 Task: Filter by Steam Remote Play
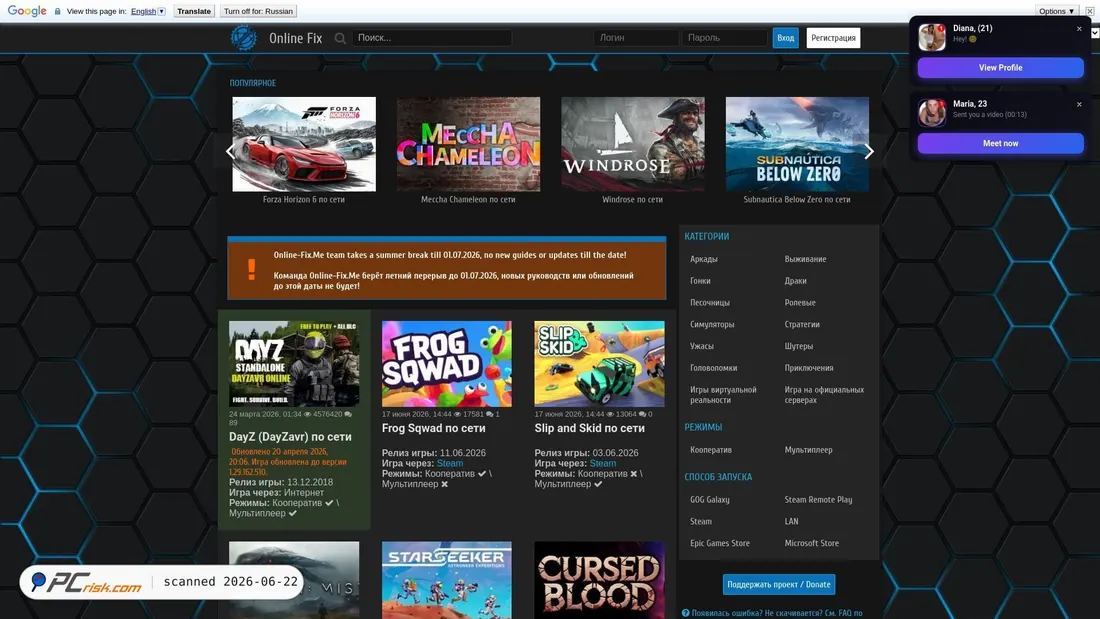click(x=818, y=500)
